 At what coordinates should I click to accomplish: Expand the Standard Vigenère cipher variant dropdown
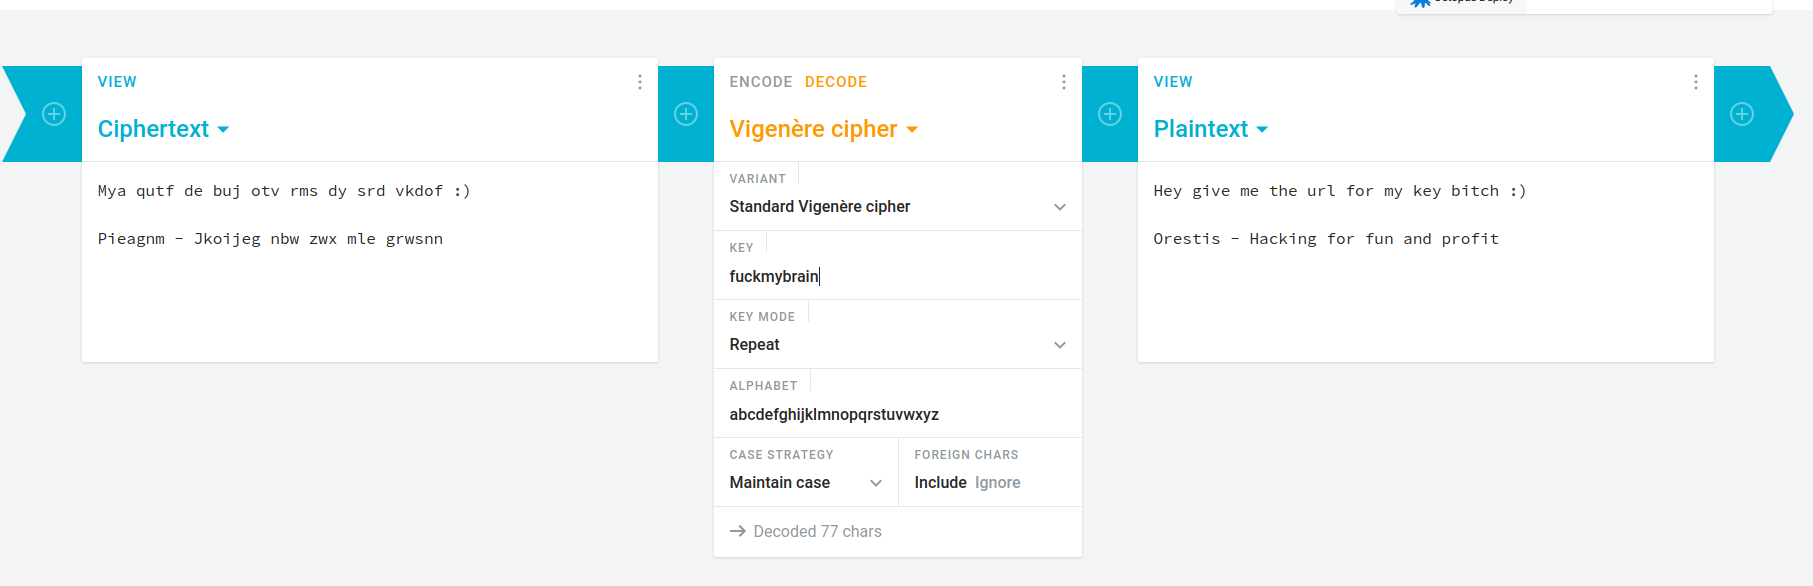(x=898, y=207)
